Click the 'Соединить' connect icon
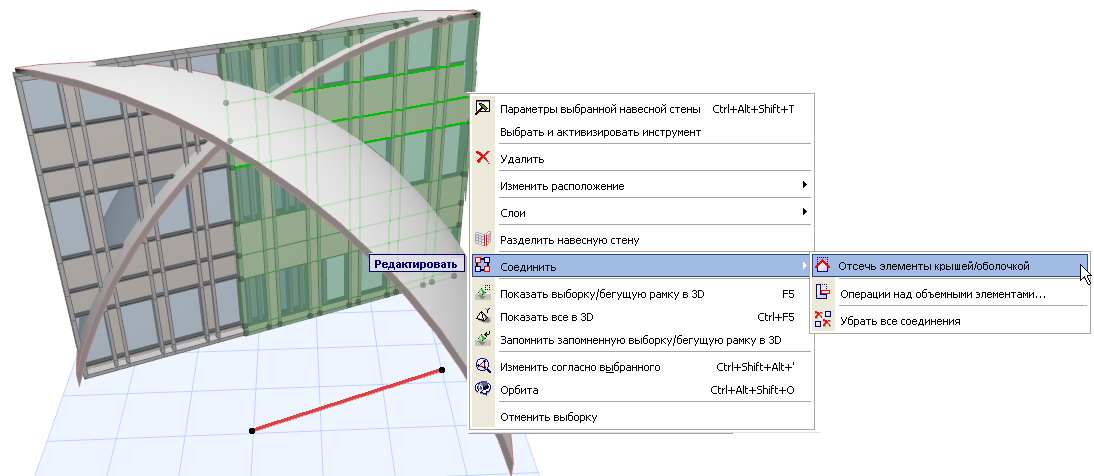Screen dimensions: 1094x476 pos(482,265)
